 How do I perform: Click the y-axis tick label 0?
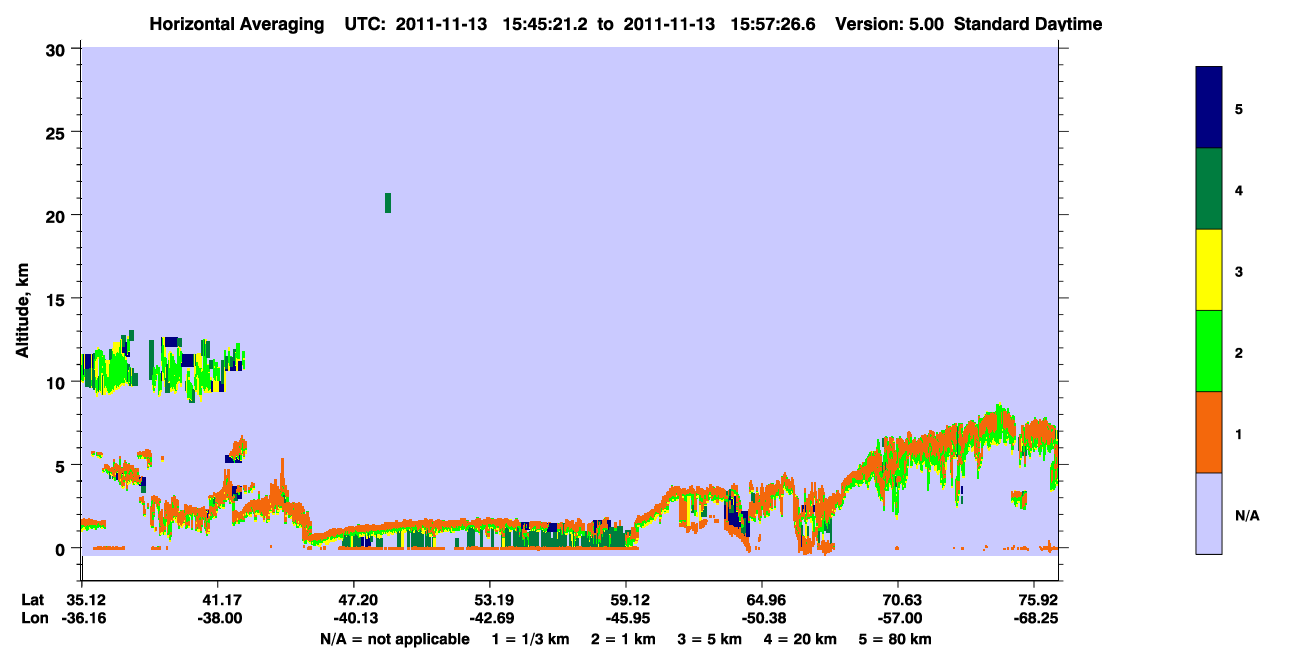pyautogui.click(x=61, y=549)
